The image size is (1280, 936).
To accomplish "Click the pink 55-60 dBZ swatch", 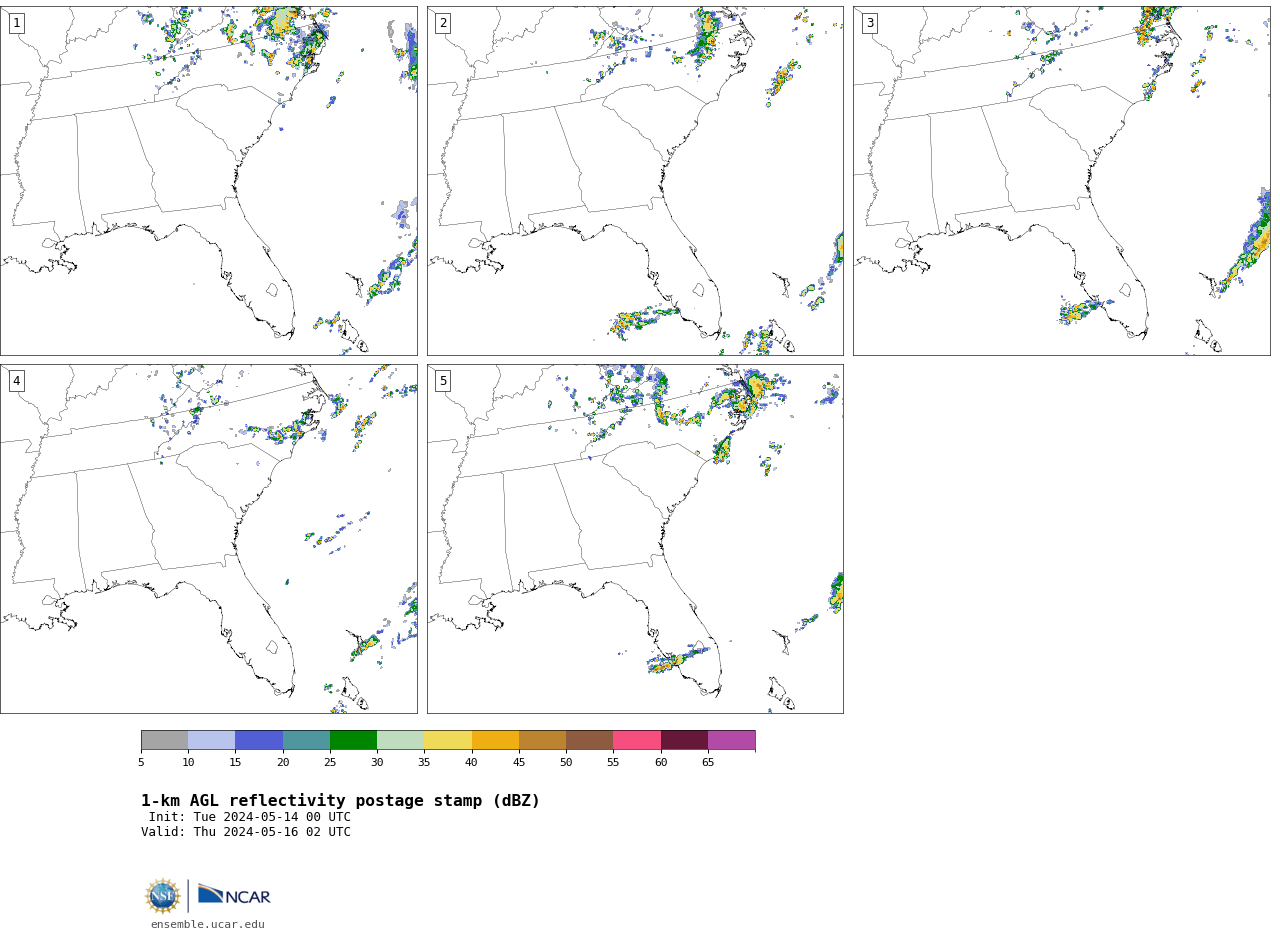I will click(637, 740).
